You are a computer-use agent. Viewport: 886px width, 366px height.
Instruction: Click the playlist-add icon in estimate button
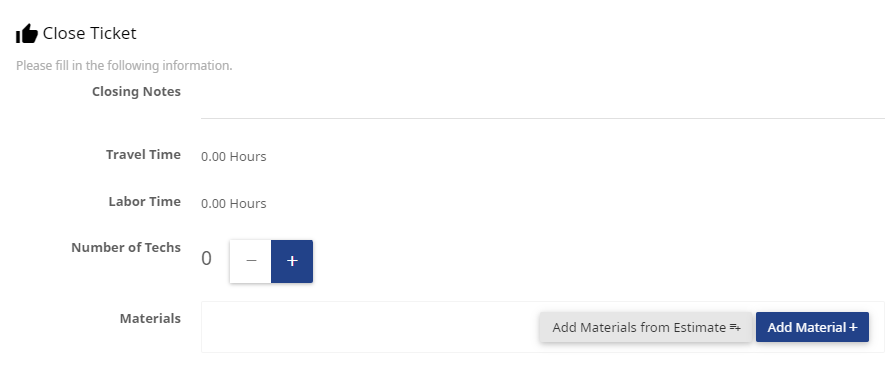pos(735,327)
